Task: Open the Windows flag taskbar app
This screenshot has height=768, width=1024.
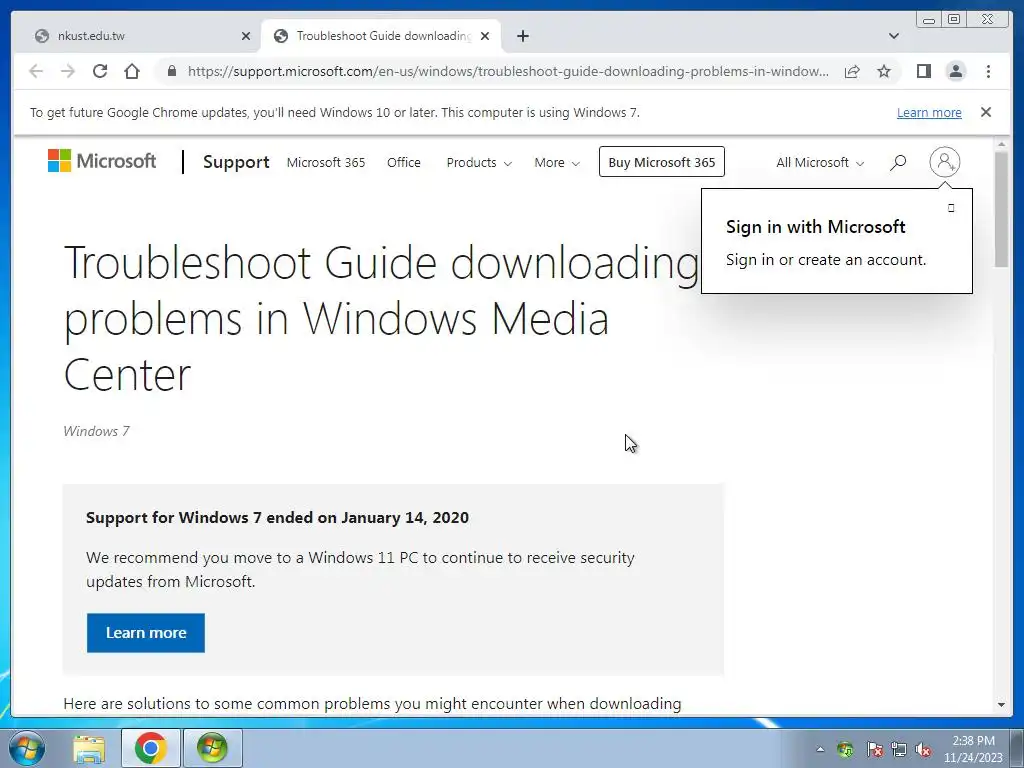Action: click(x=212, y=748)
